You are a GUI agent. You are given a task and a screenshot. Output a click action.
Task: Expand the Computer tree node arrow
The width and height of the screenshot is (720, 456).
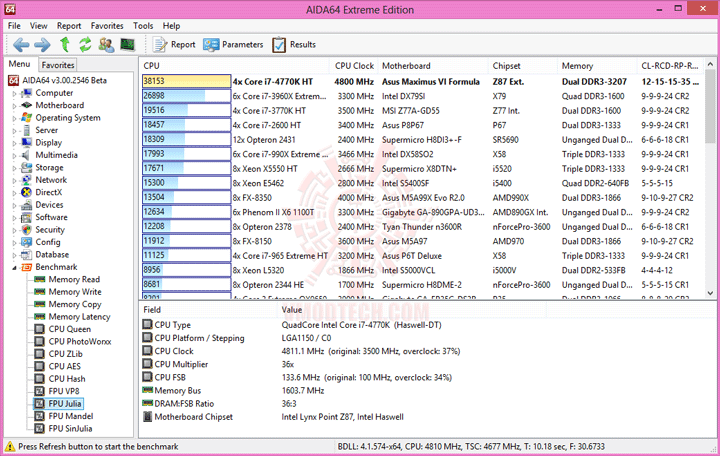pyautogui.click(x=14, y=93)
